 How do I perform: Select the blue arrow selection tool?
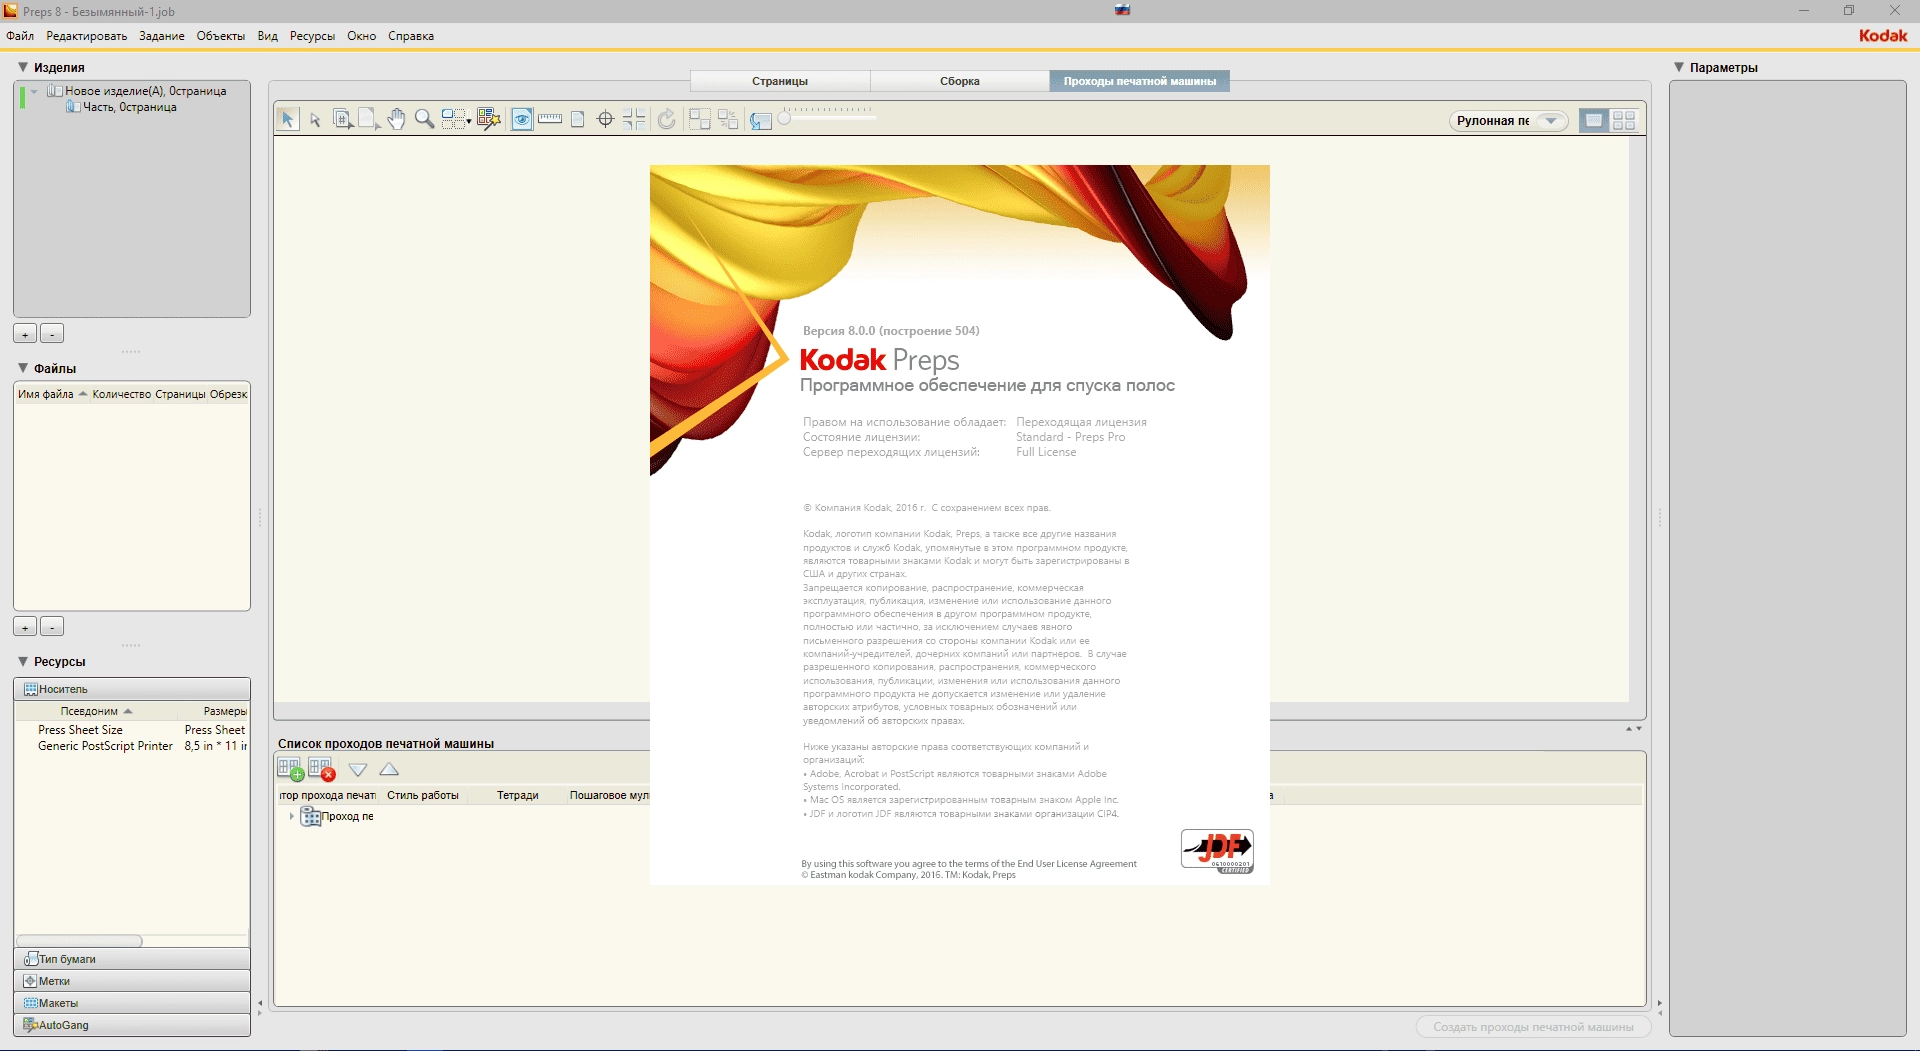(287, 119)
